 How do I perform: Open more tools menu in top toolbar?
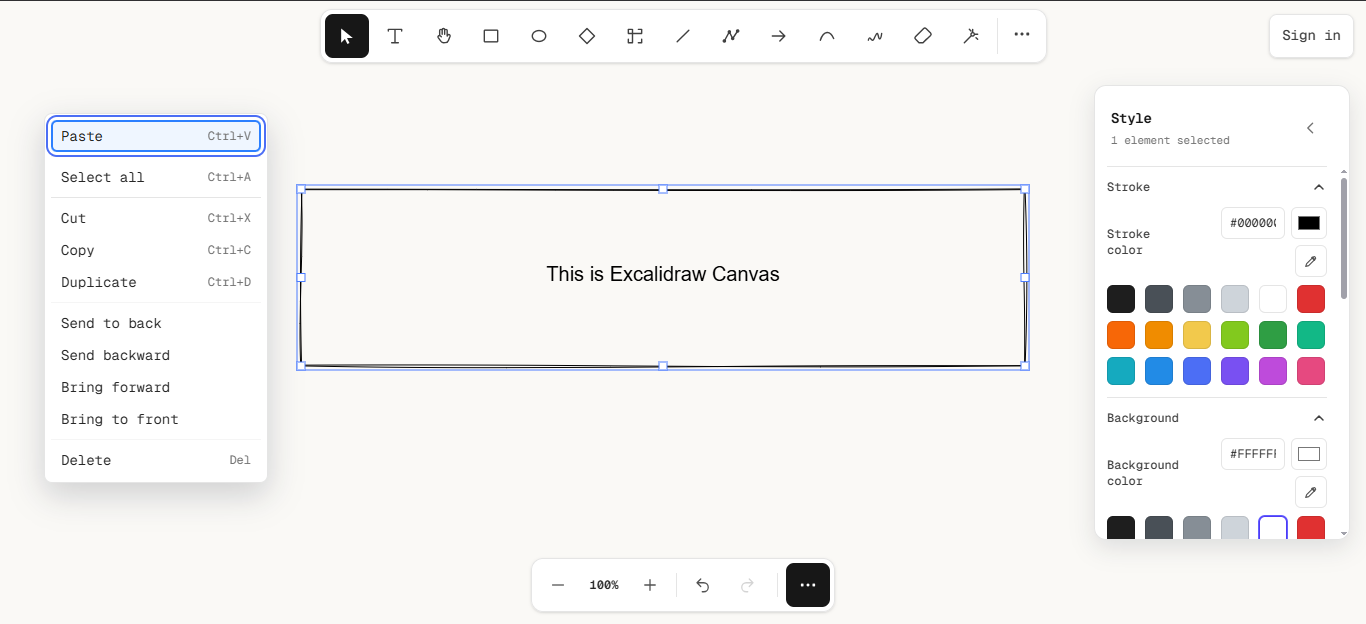[1021, 34]
